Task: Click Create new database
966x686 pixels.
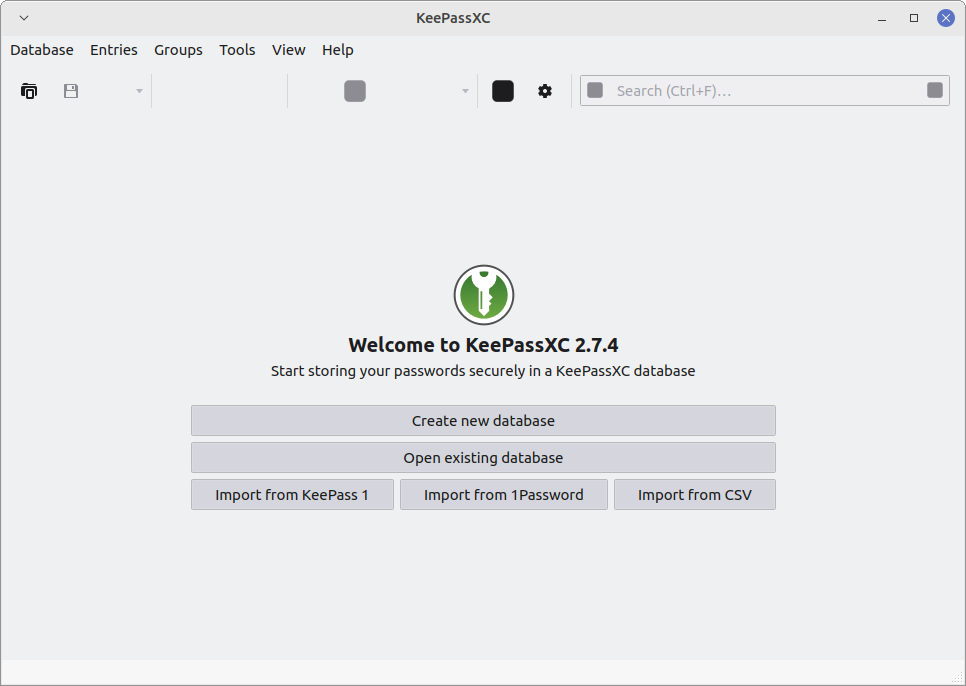Action: coord(483,420)
